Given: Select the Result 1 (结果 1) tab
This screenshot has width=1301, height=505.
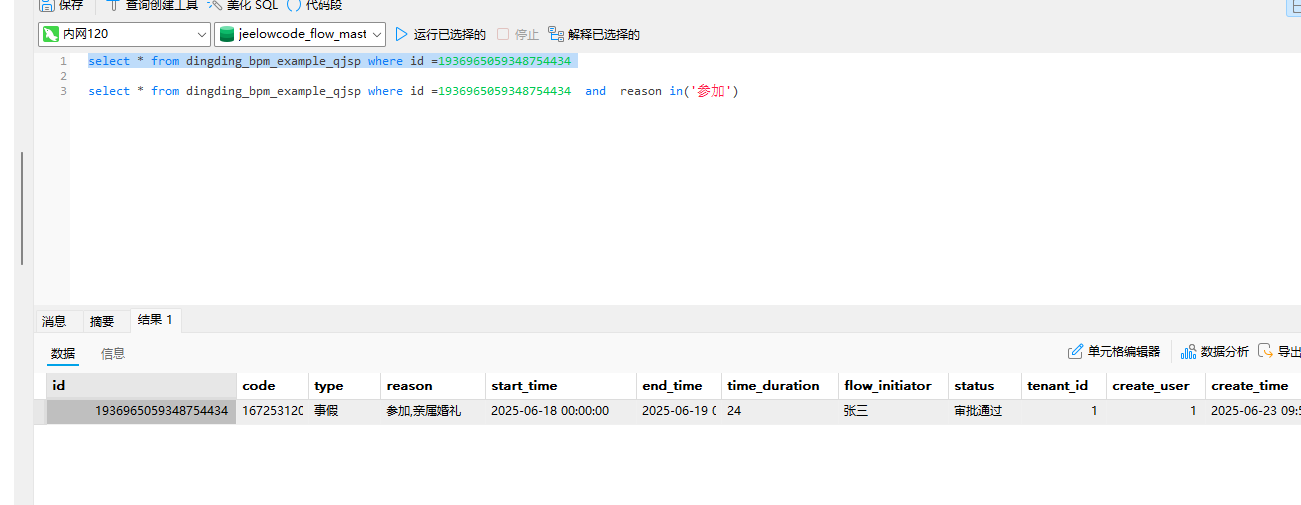Looking at the screenshot, I should (x=155, y=320).
